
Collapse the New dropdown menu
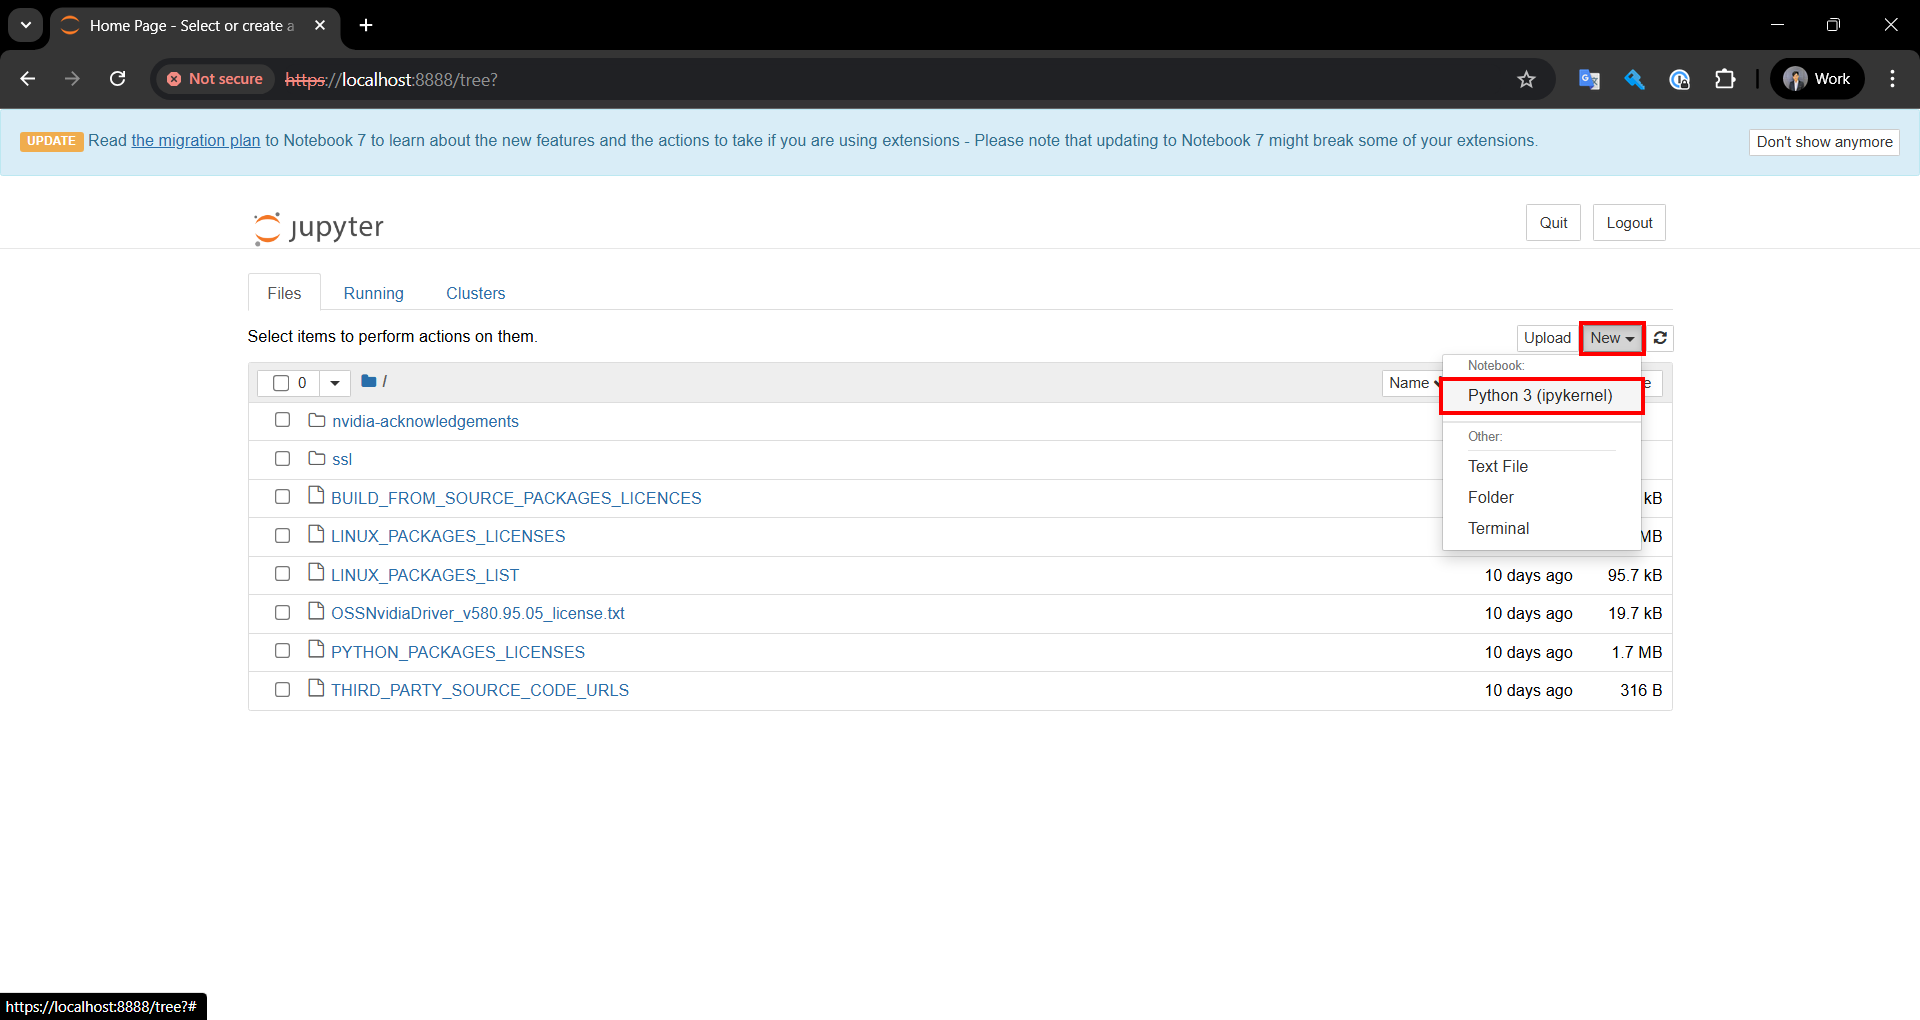(1612, 338)
